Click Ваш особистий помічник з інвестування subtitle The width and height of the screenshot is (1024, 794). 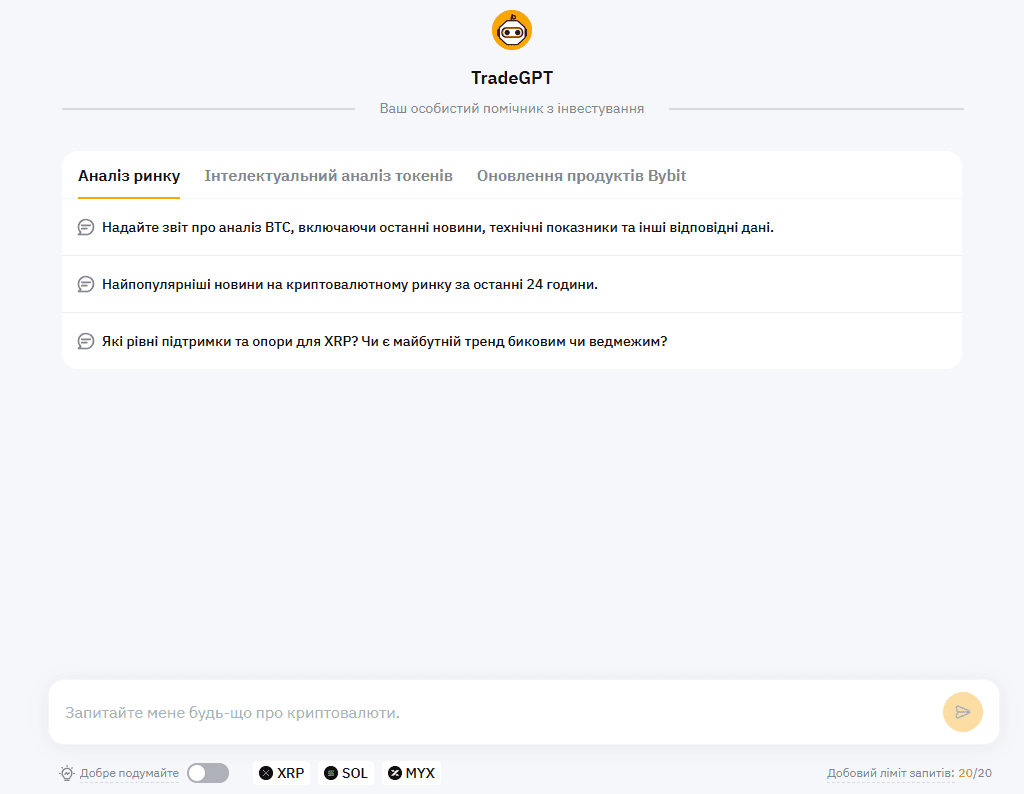[x=512, y=108]
